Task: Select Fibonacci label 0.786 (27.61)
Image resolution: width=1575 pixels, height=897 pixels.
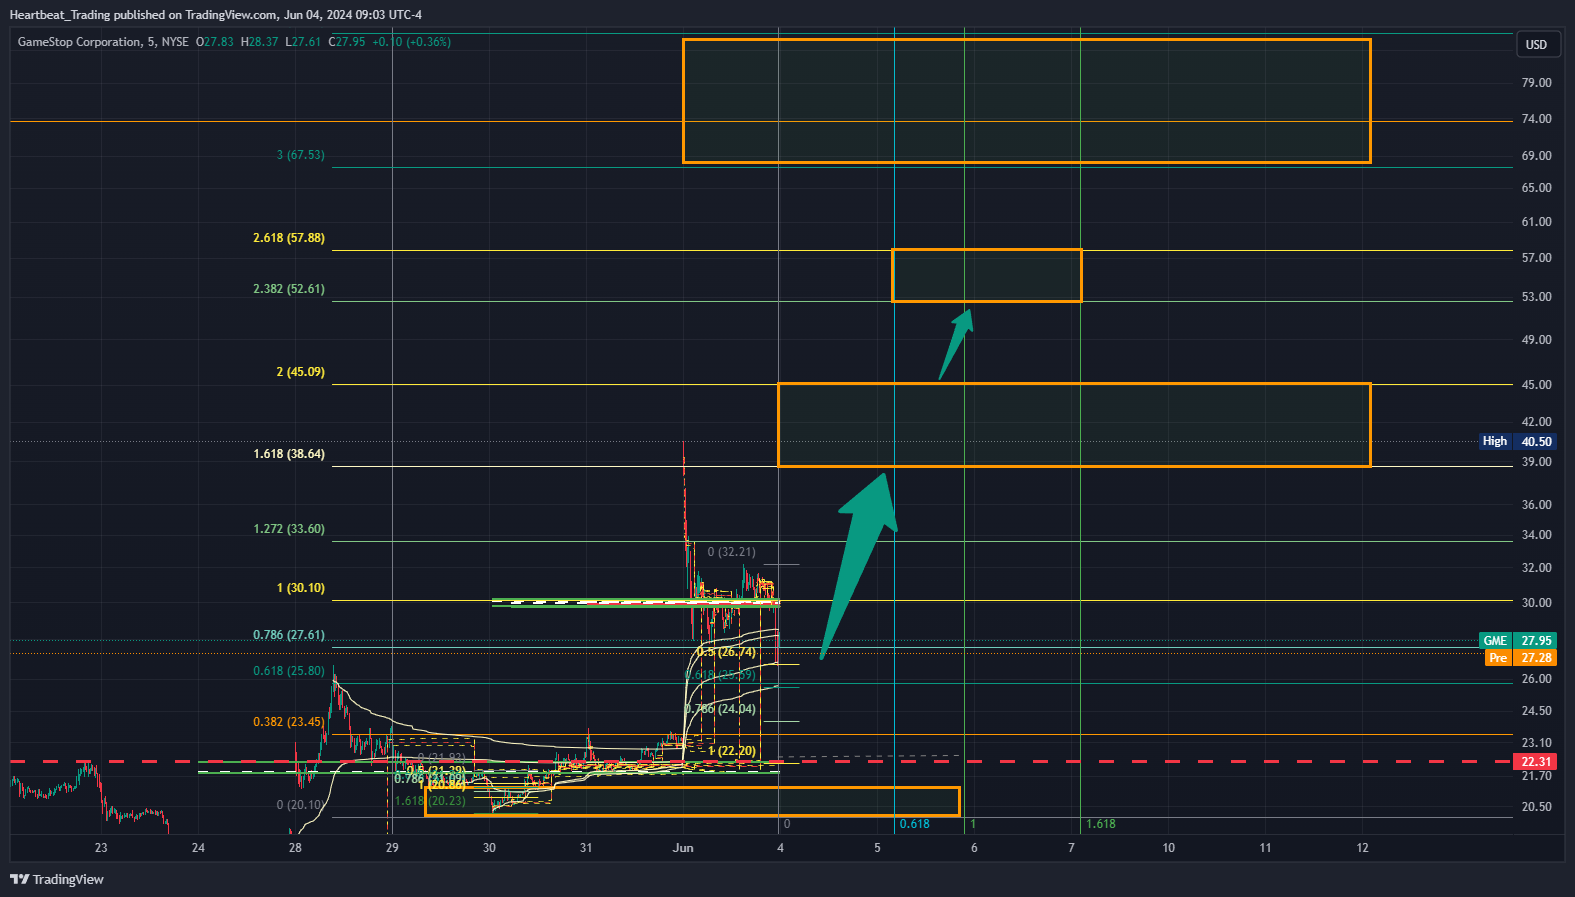Action: [x=289, y=635]
